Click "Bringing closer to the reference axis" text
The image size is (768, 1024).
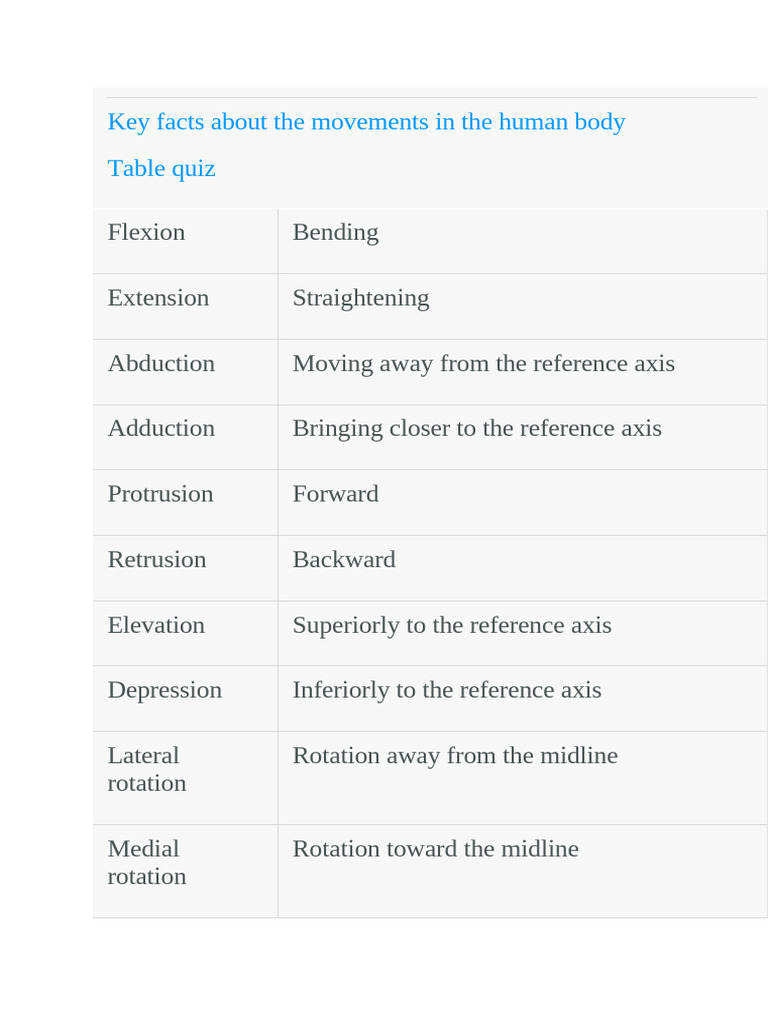pos(476,428)
